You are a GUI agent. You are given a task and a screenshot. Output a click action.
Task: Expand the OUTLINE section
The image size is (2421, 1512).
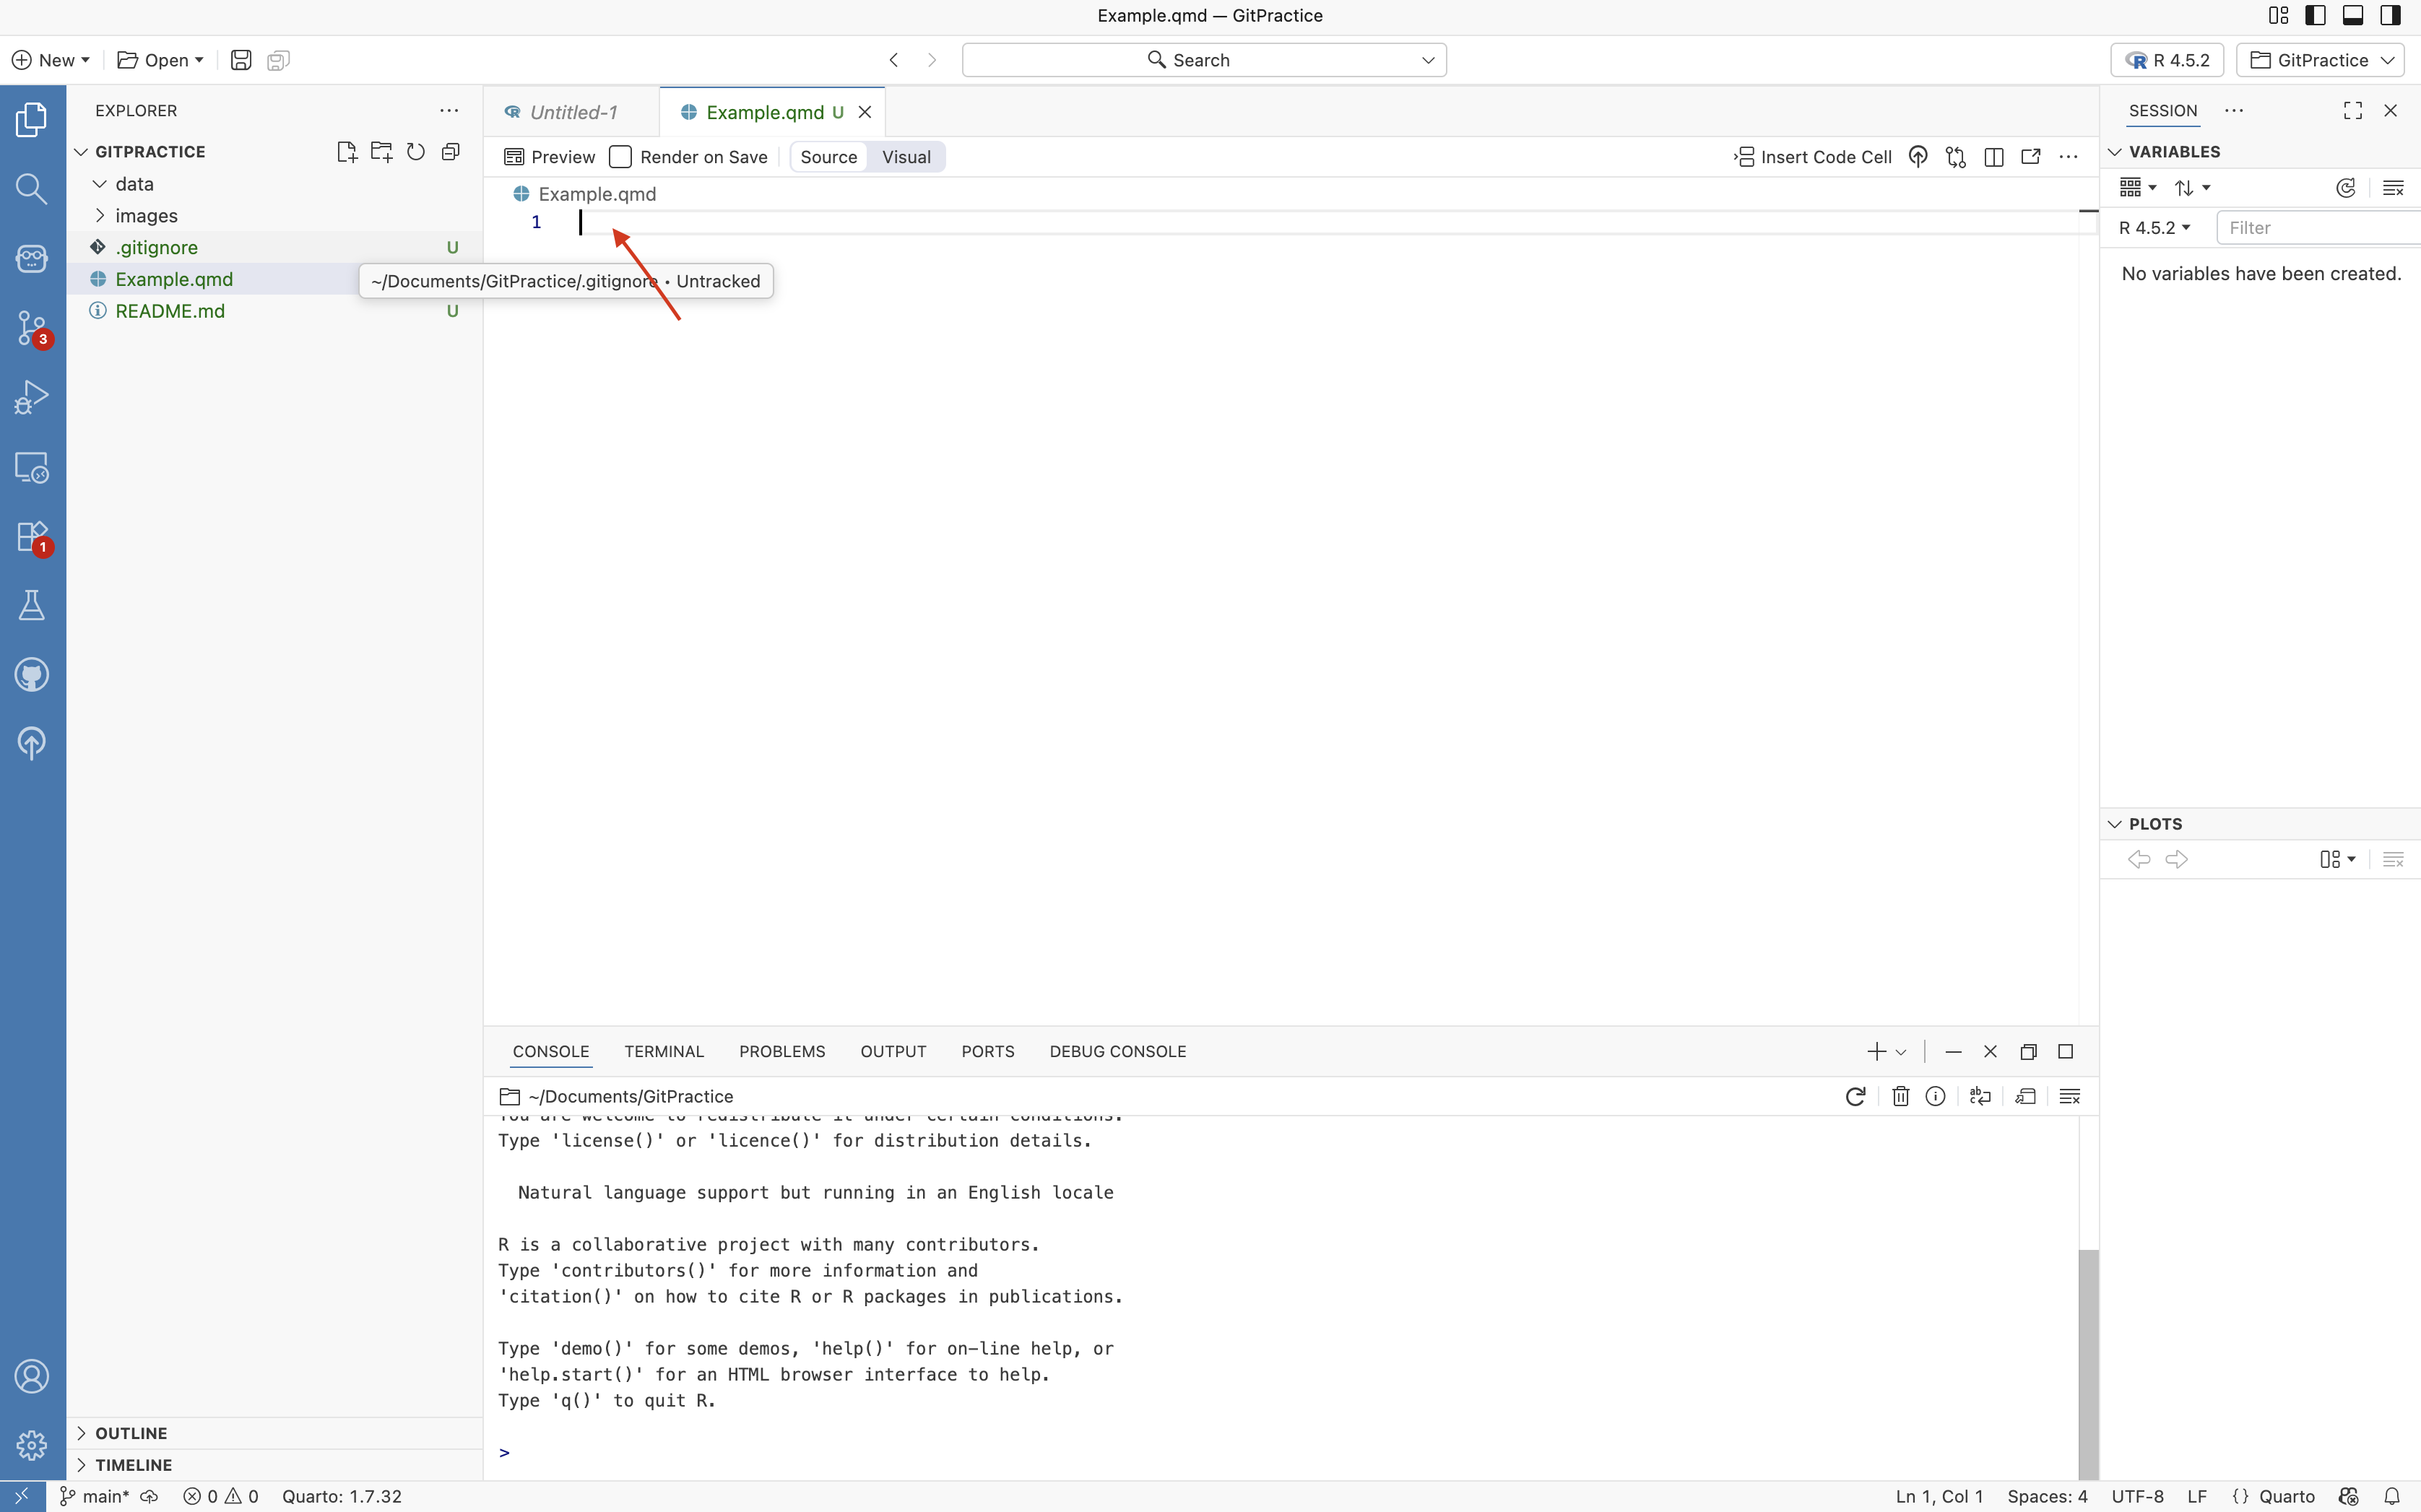[x=131, y=1433]
